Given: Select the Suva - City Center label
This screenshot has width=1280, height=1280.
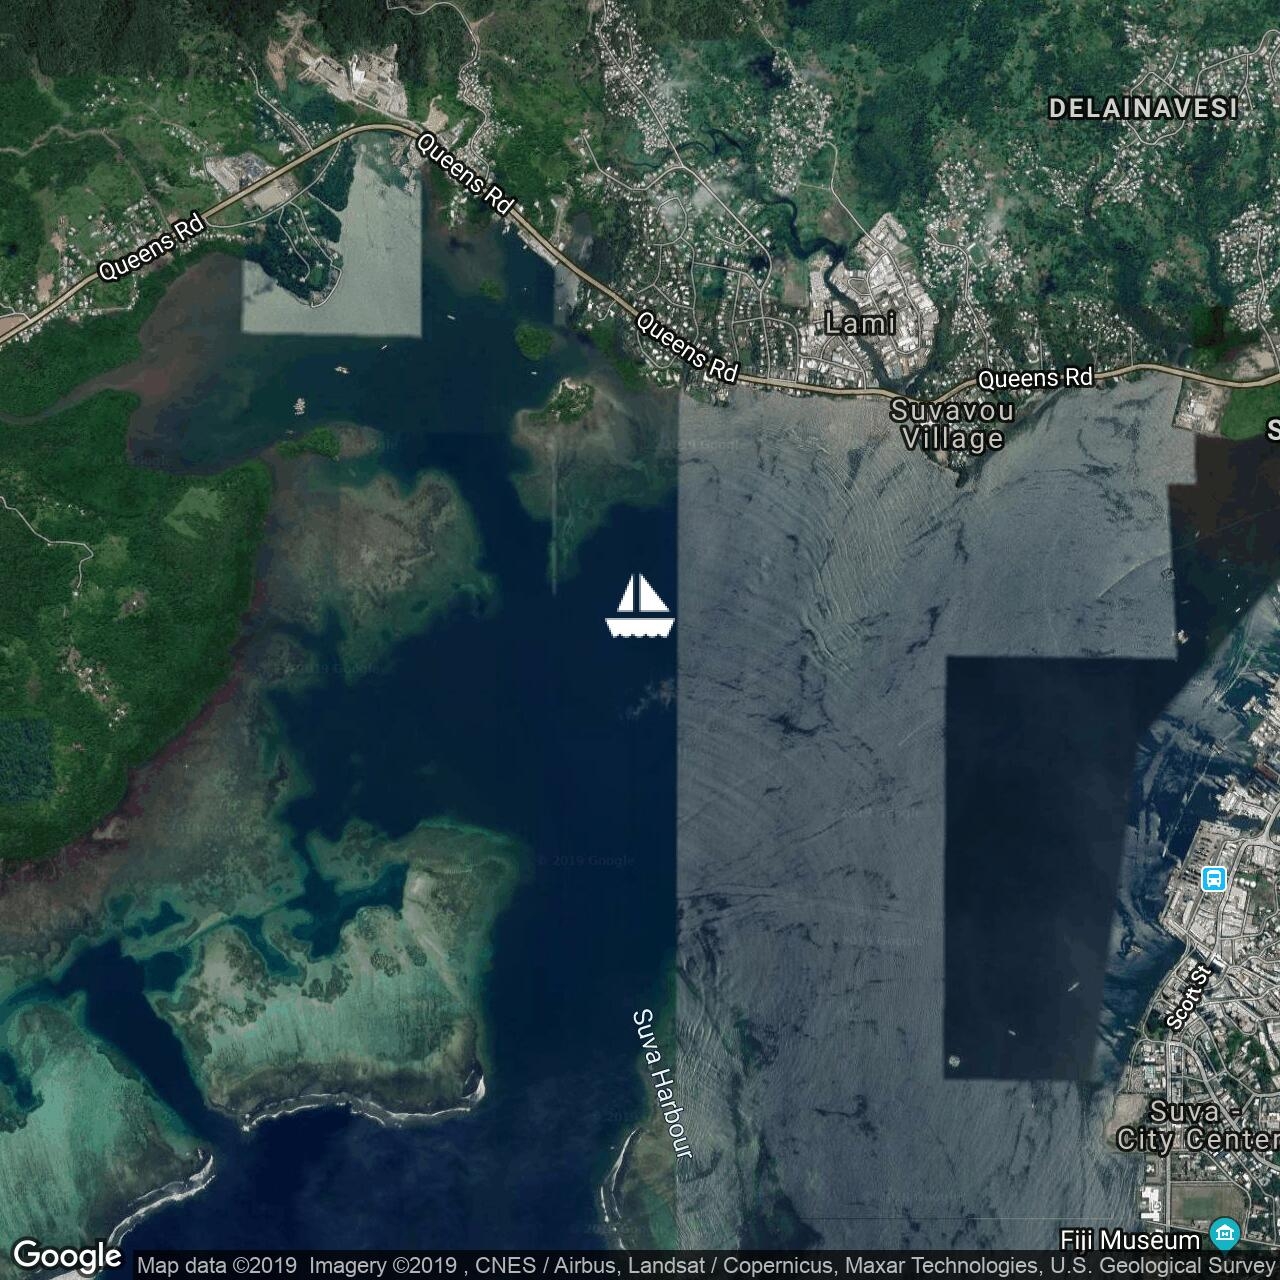Looking at the screenshot, I should click(x=1198, y=1126).
